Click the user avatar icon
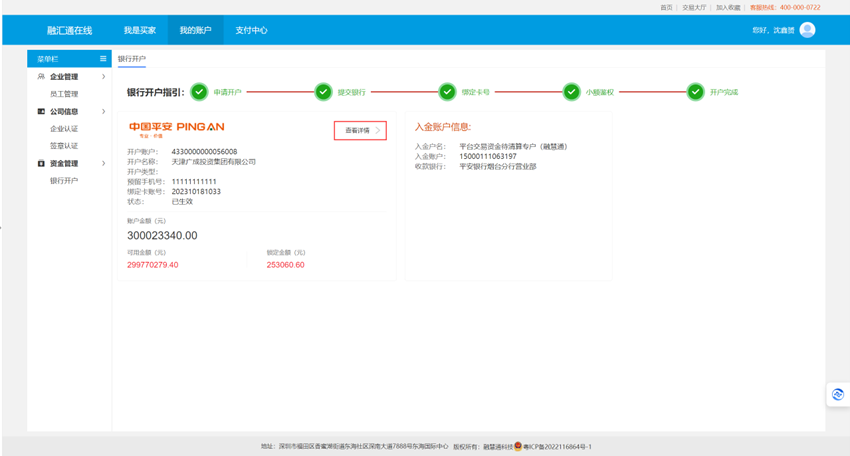850x456 pixels. pos(807,30)
